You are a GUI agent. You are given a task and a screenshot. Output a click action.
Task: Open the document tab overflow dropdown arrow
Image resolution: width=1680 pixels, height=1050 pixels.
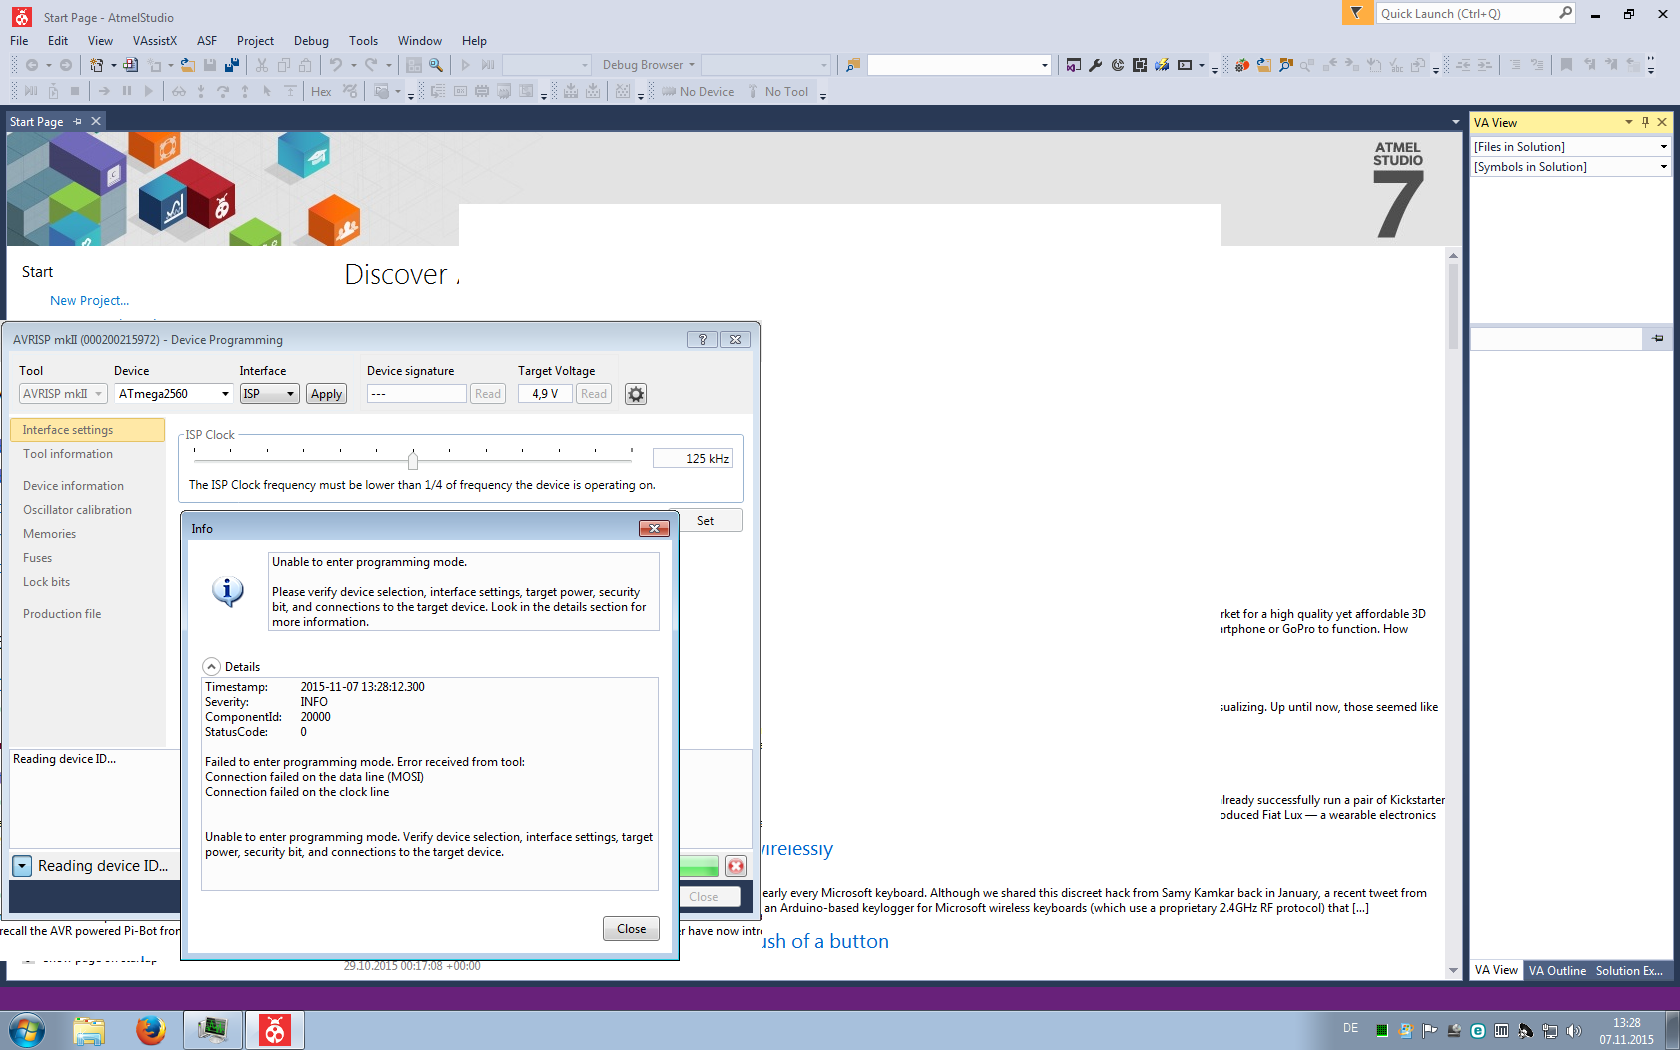coord(1456,122)
